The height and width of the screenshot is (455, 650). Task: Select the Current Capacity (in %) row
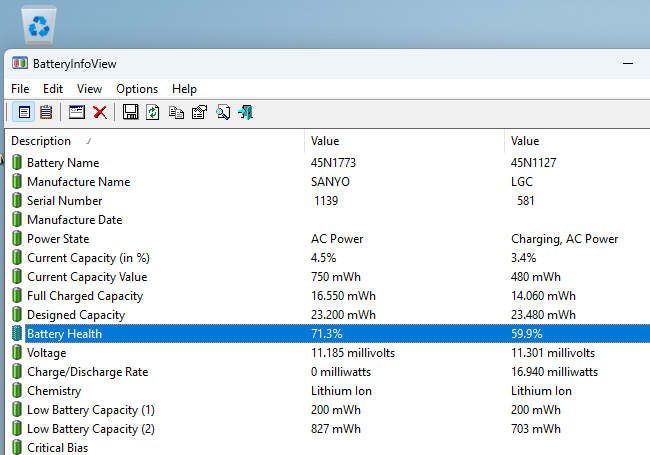click(x=327, y=258)
